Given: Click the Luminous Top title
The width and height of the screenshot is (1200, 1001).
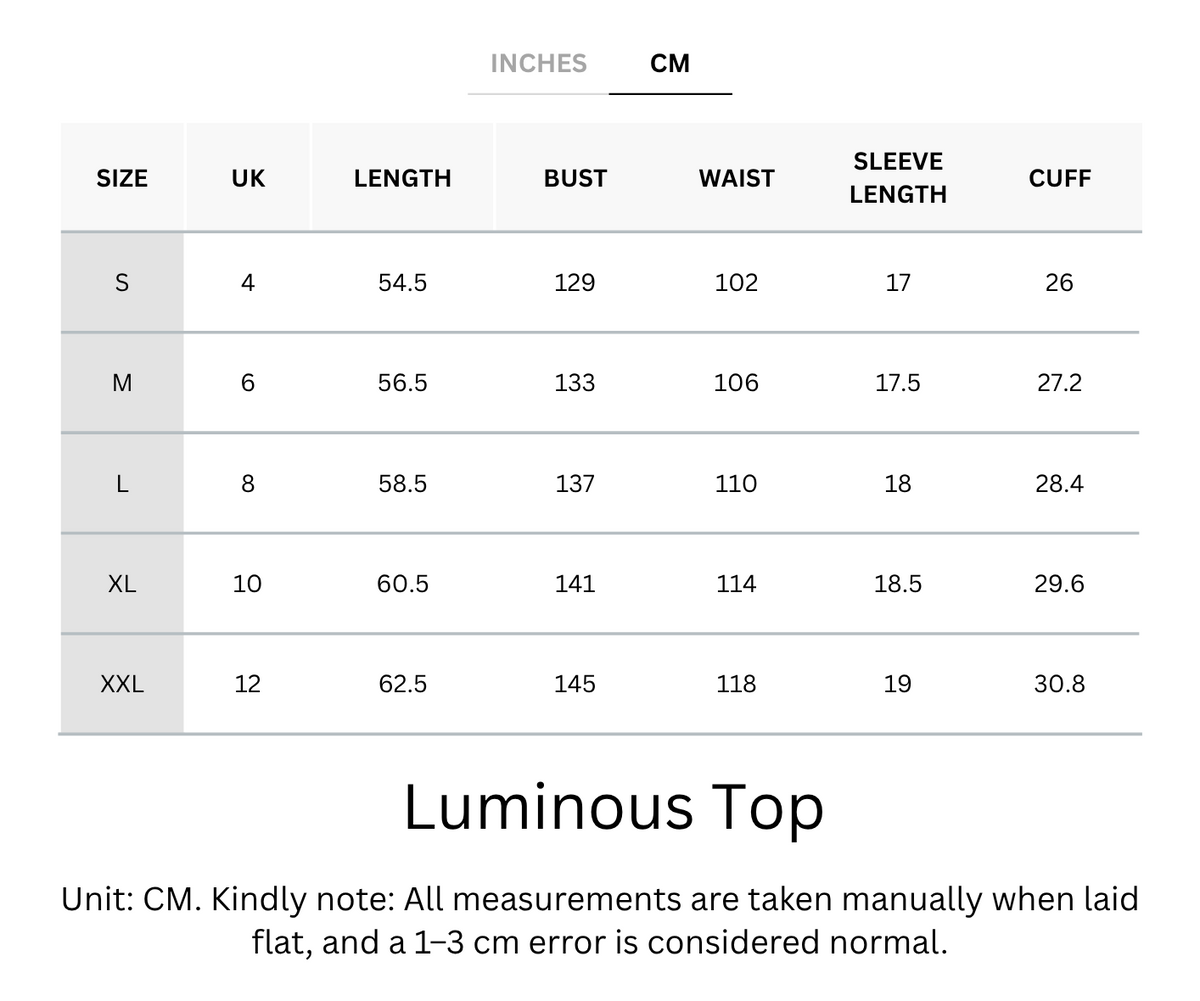Looking at the screenshot, I should [613, 808].
